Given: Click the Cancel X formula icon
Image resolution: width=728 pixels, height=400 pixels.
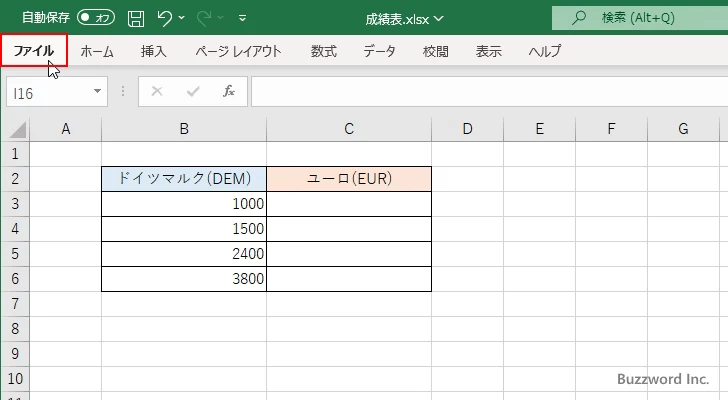Looking at the screenshot, I should [157, 91].
